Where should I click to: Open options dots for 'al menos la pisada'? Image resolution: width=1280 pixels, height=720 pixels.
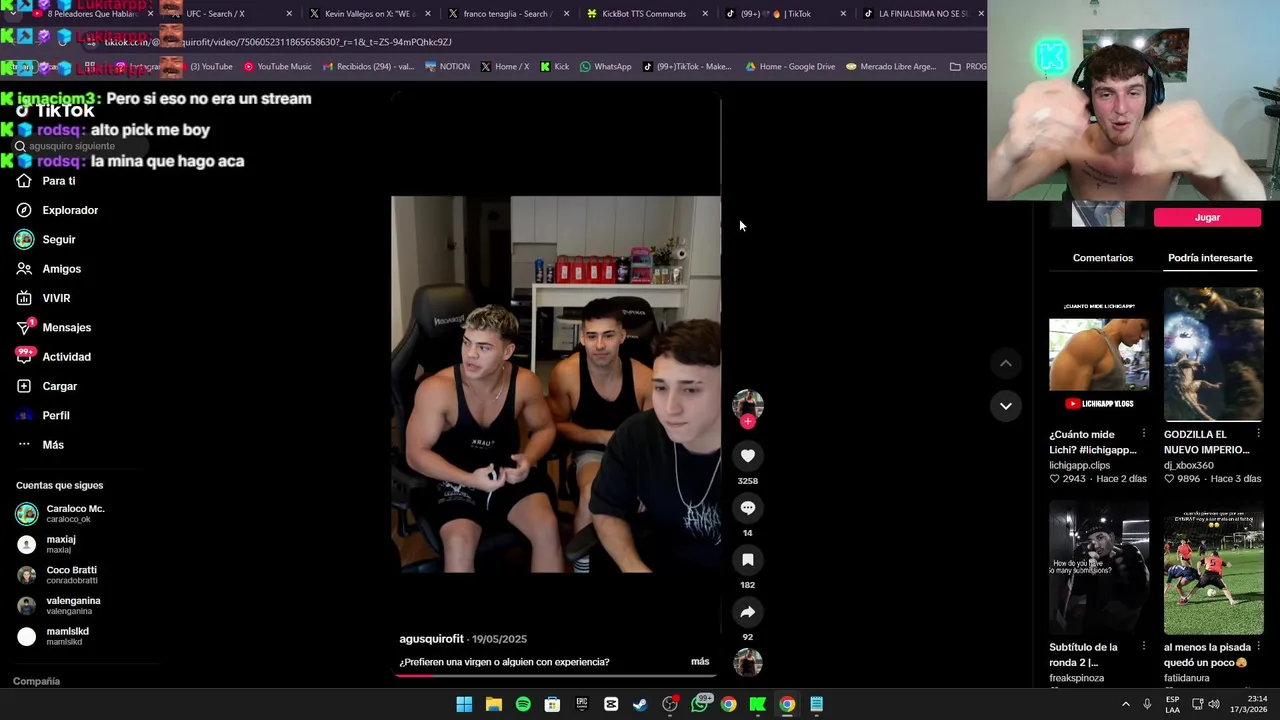tap(1258, 647)
